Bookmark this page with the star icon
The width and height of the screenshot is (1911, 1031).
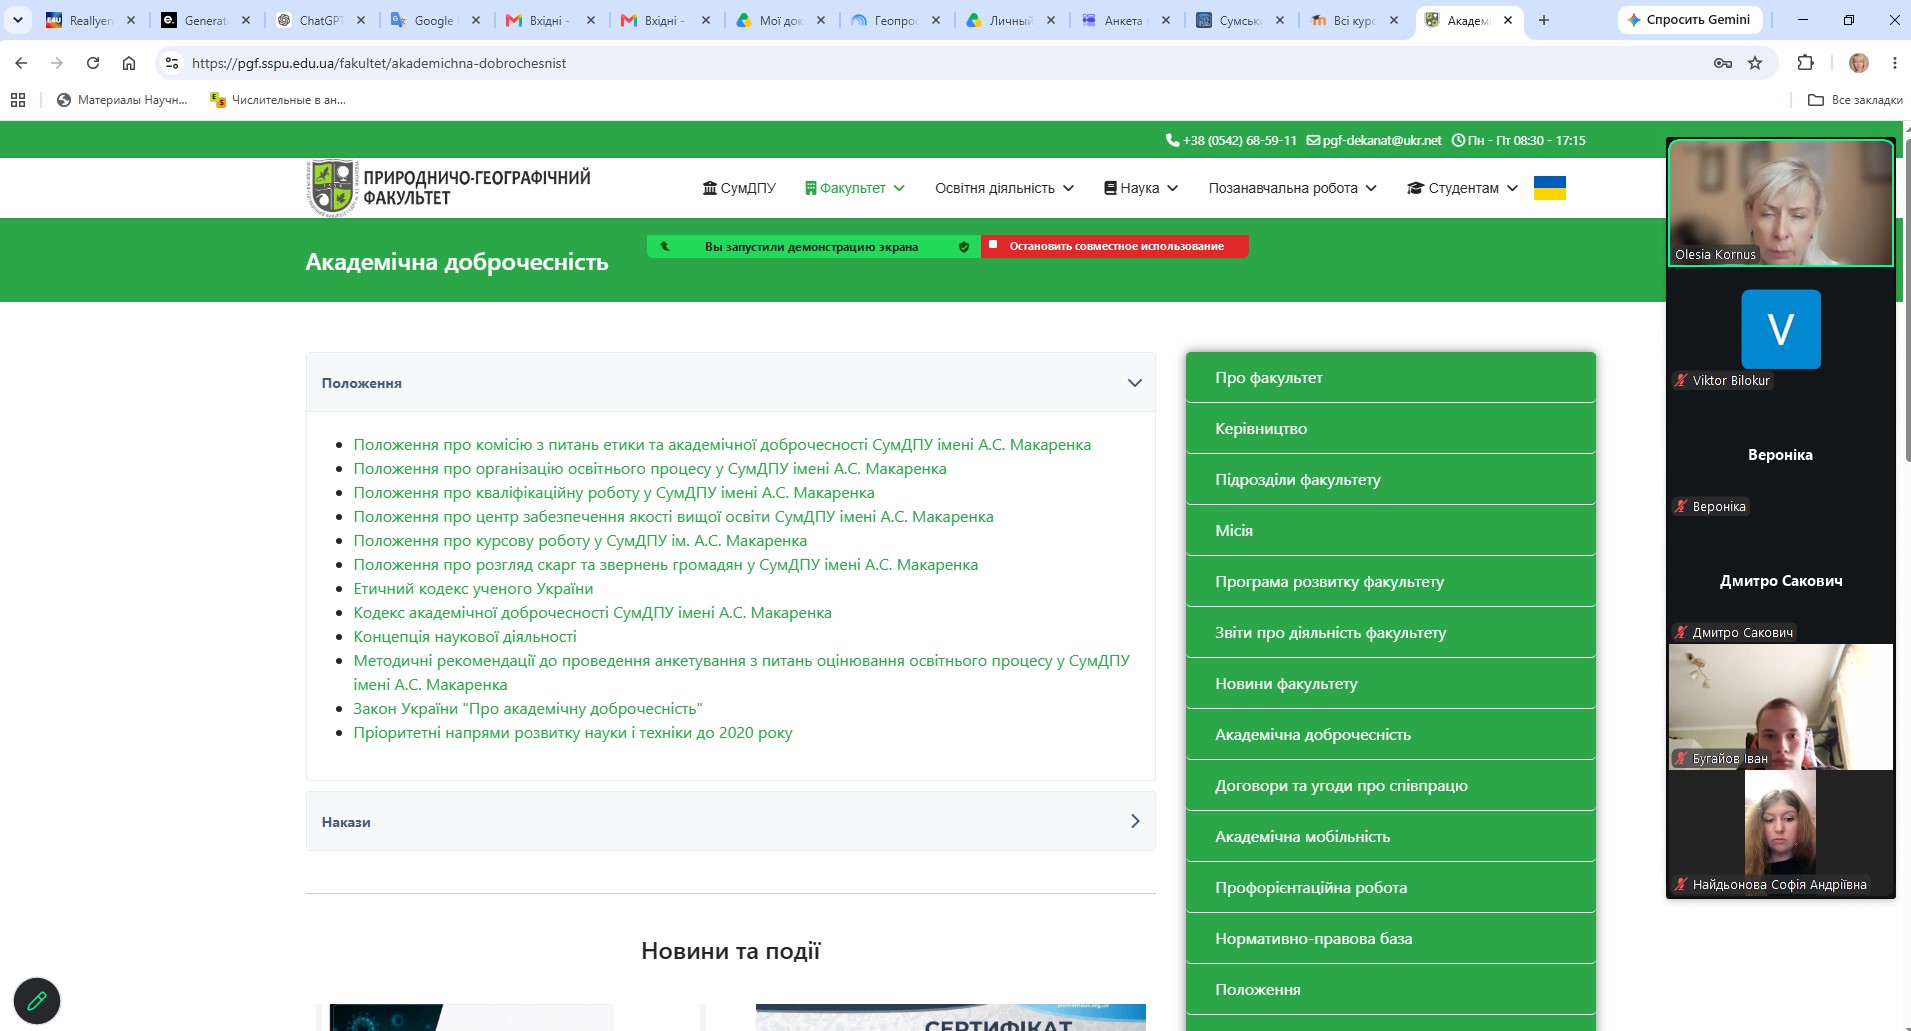[x=1755, y=63]
